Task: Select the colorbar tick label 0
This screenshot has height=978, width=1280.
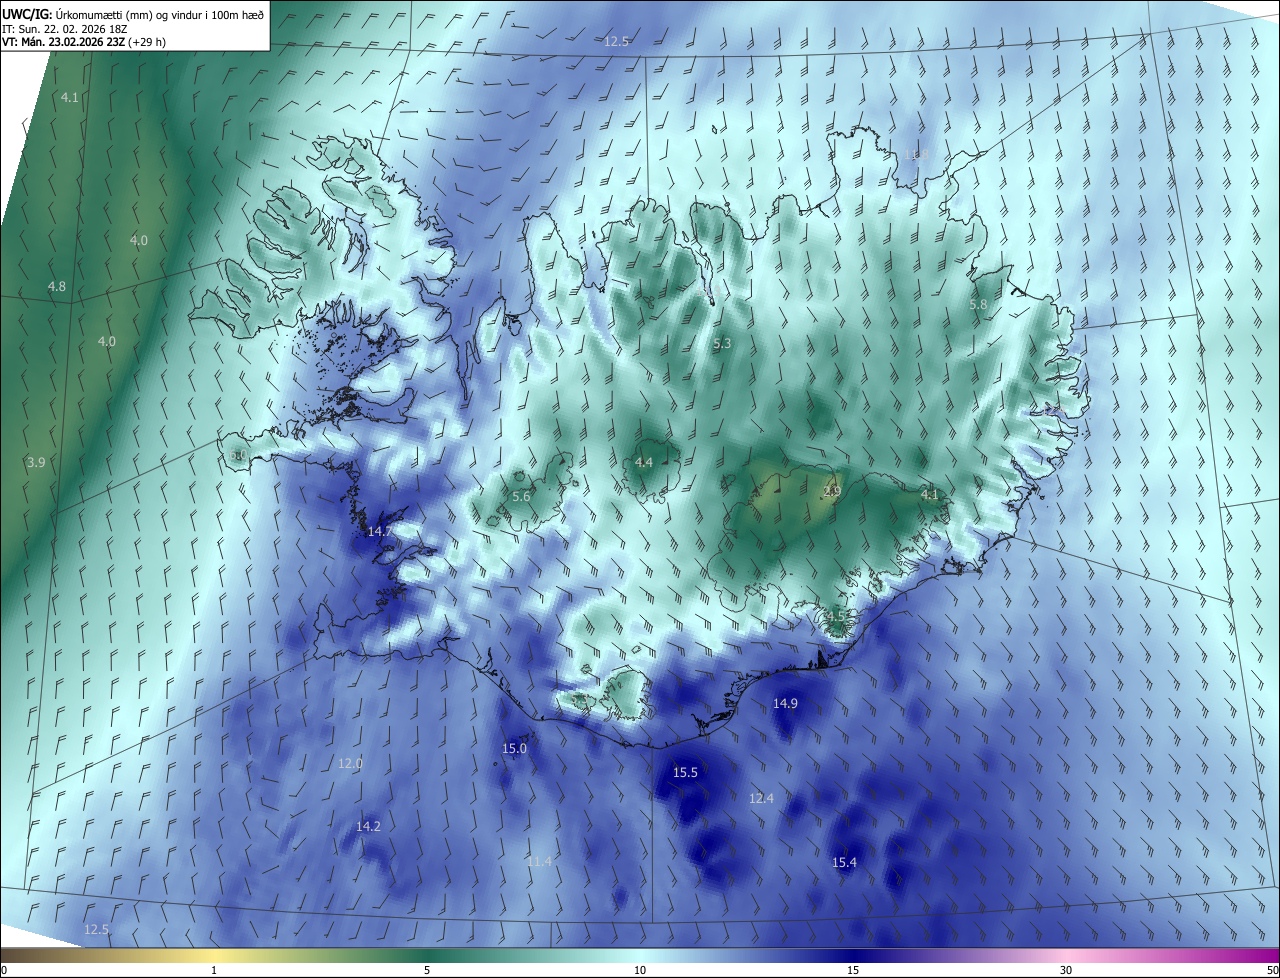Action: (x=4, y=970)
